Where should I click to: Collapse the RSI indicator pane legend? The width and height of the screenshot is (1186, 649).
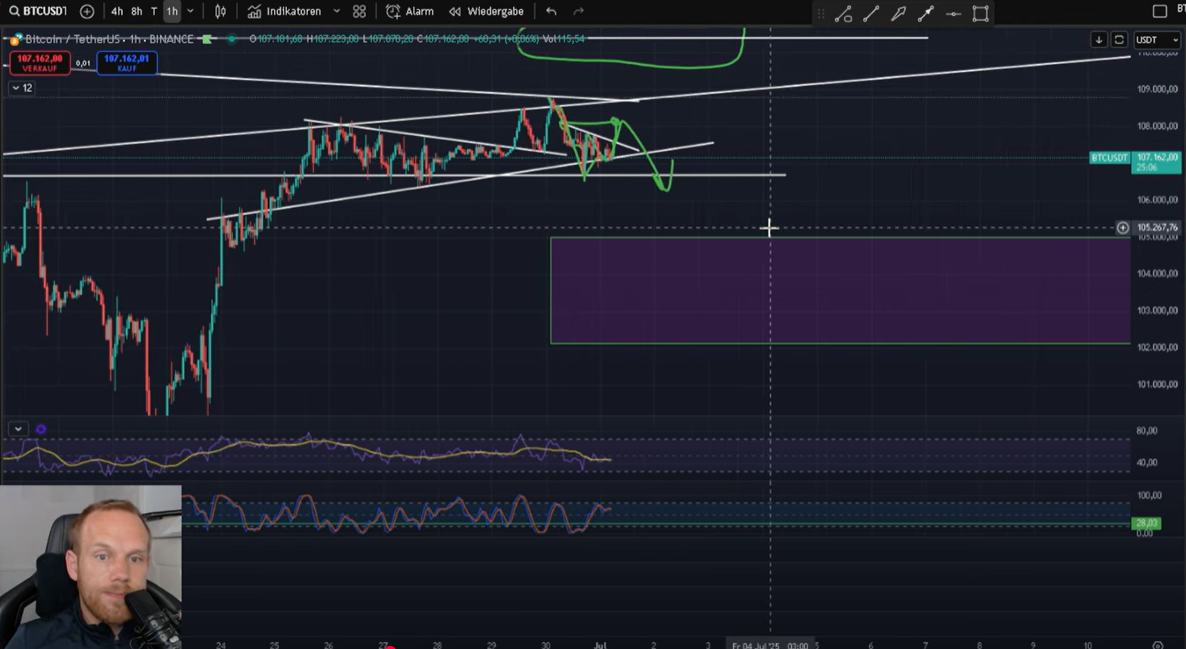[18, 429]
